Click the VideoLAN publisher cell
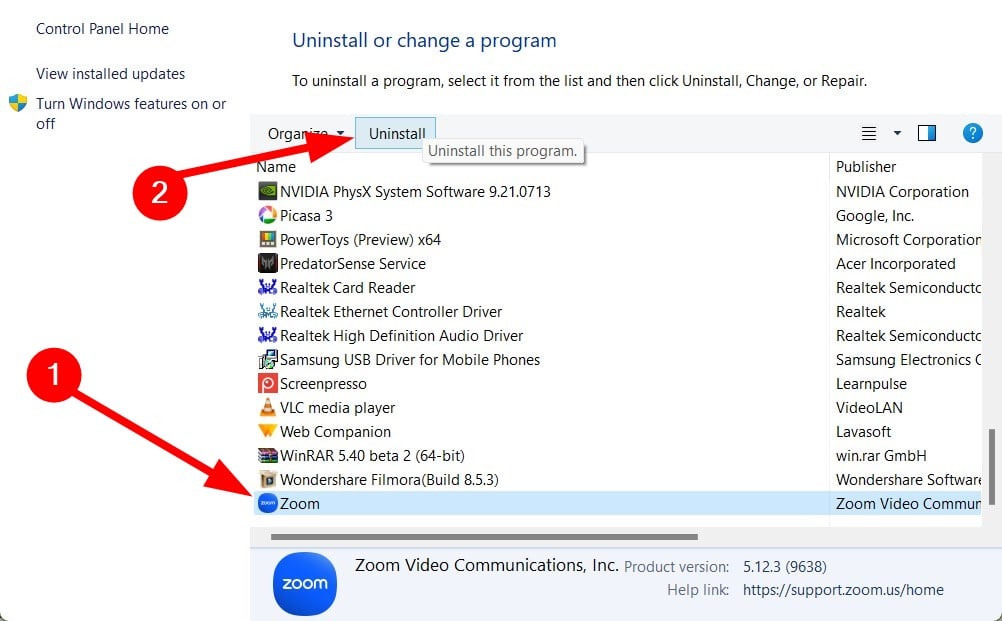Screen dimensions: 1002x621 pos(869,408)
